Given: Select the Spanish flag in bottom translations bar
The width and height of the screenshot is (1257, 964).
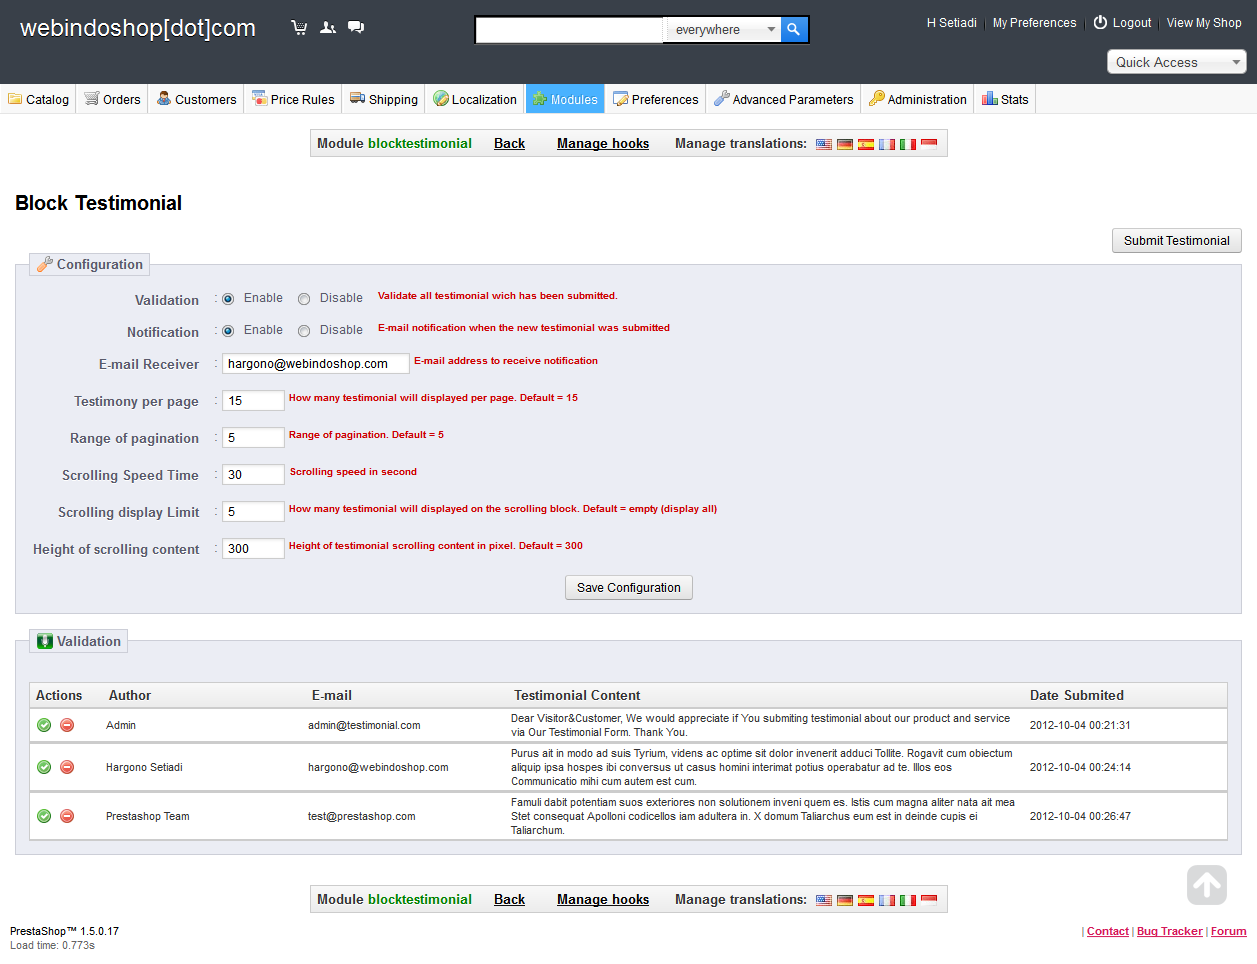Looking at the screenshot, I should click(866, 900).
